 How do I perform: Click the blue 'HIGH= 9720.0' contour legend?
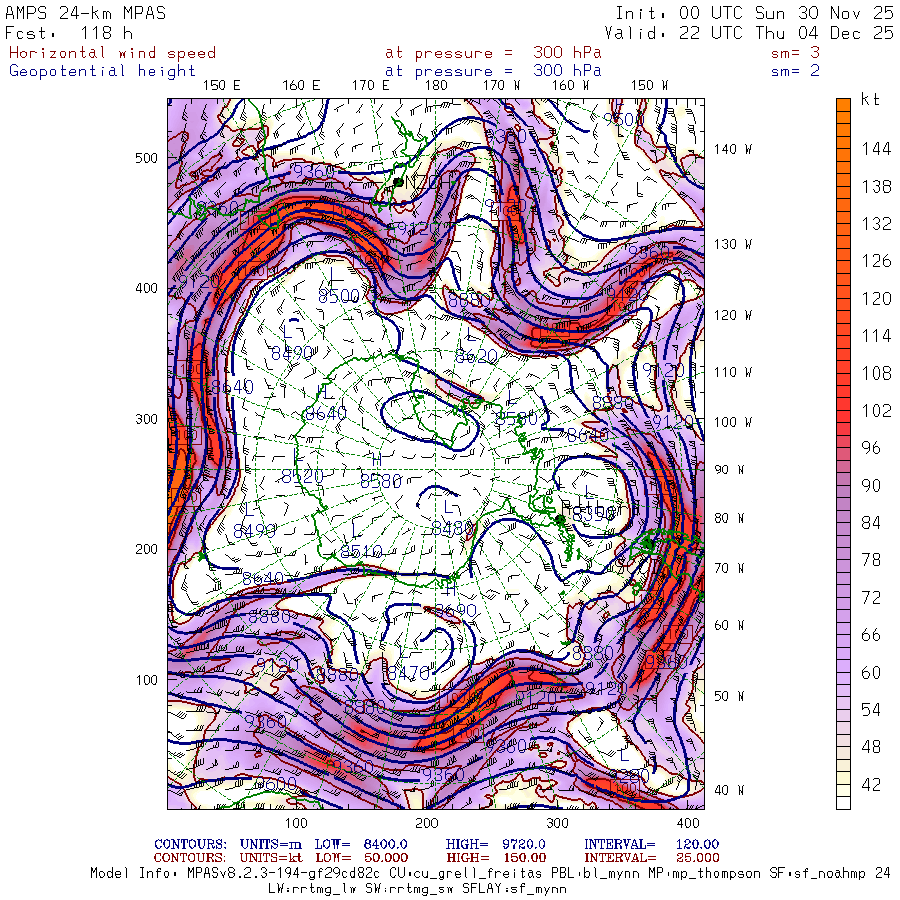click(495, 844)
